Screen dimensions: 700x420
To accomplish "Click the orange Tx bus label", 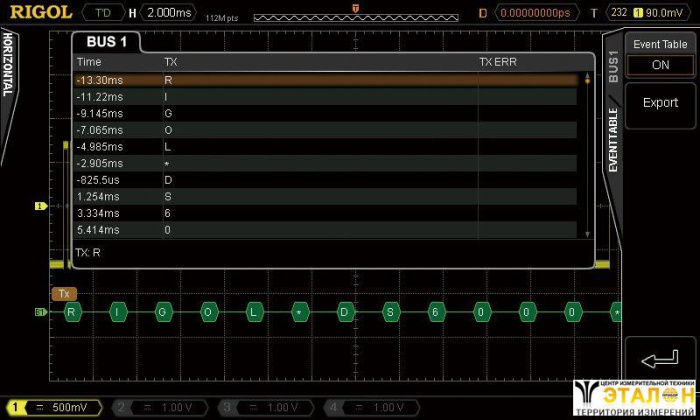I will [x=64, y=294].
